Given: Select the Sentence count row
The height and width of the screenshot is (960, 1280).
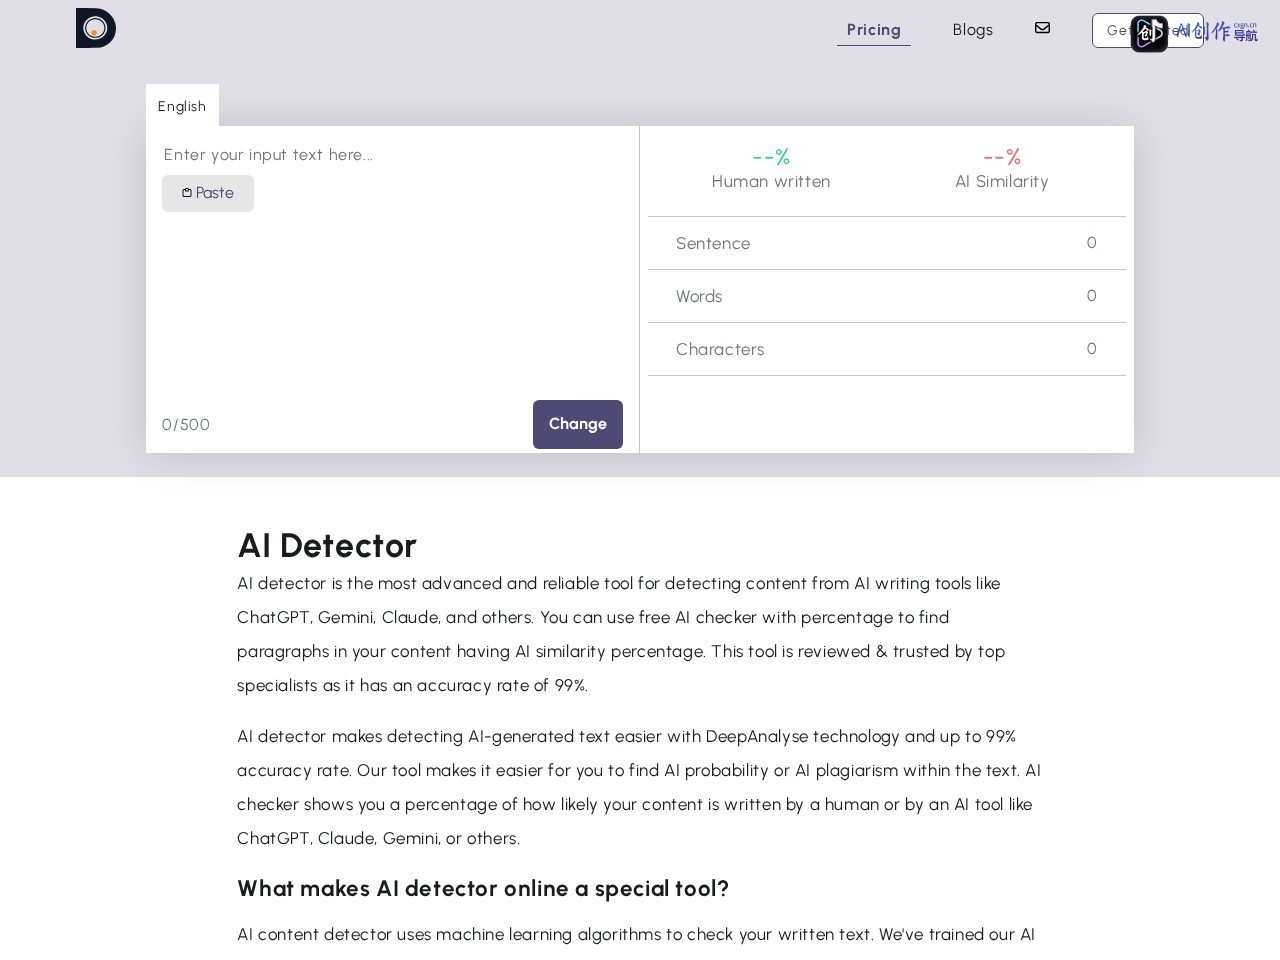Looking at the screenshot, I should 887,243.
